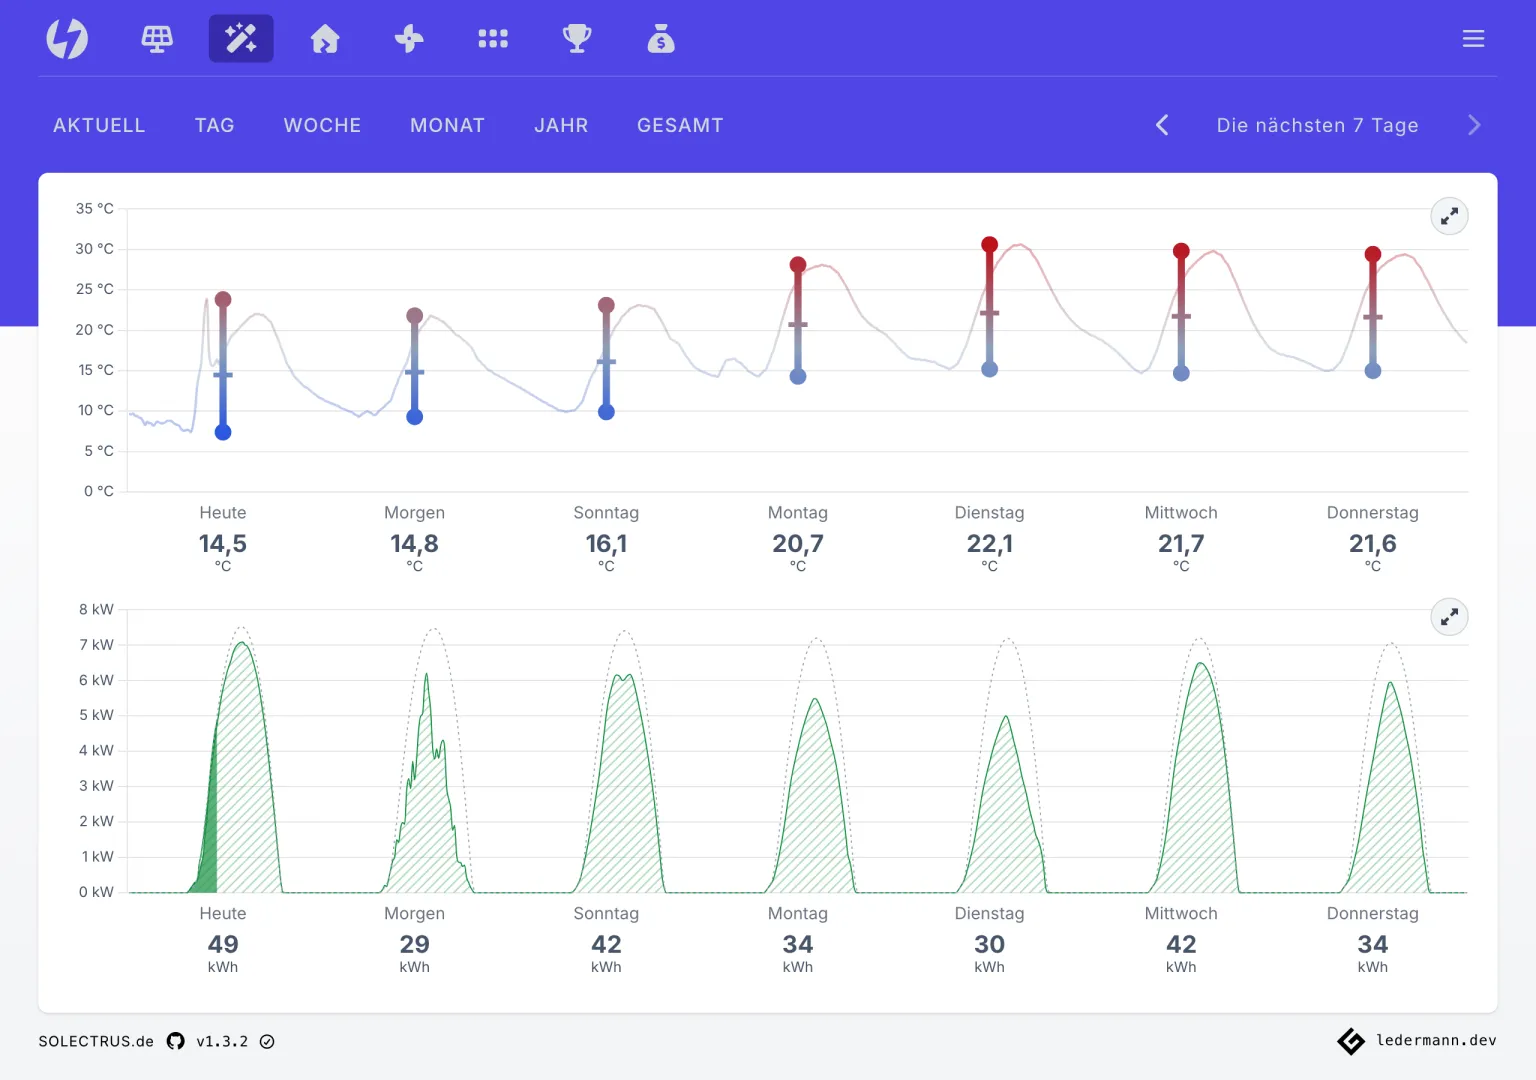Image resolution: width=1536 pixels, height=1080 pixels.
Task: Click Dienstag's 30 kWh forecast value
Action: [x=990, y=945]
